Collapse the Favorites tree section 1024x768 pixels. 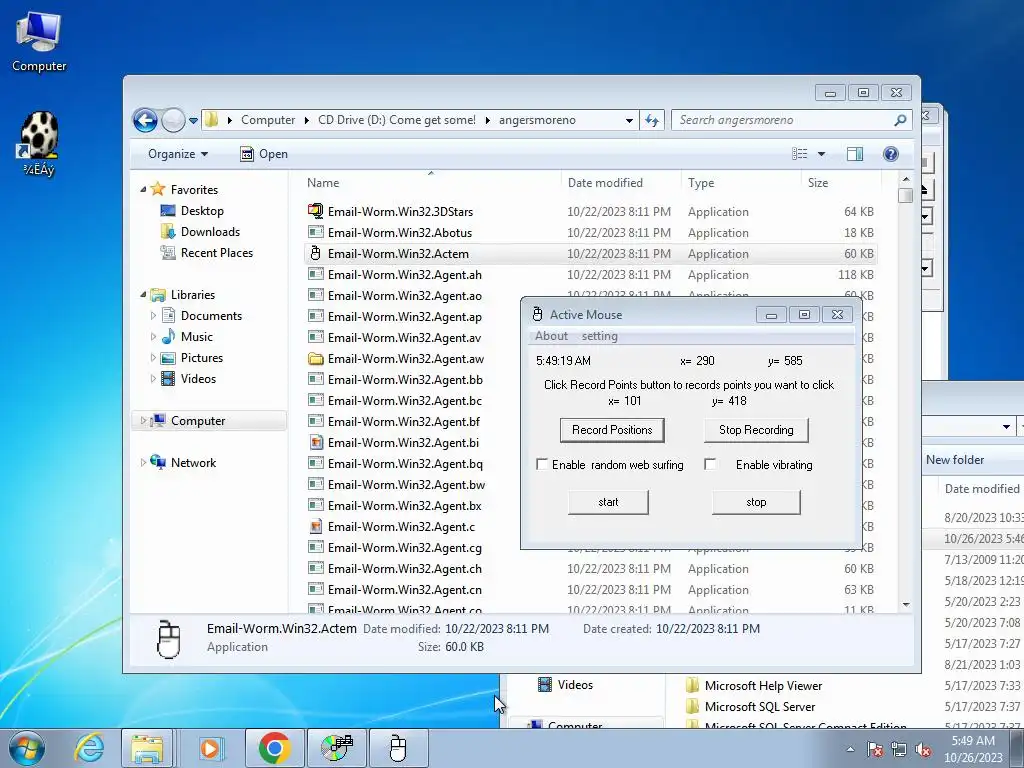click(144, 189)
